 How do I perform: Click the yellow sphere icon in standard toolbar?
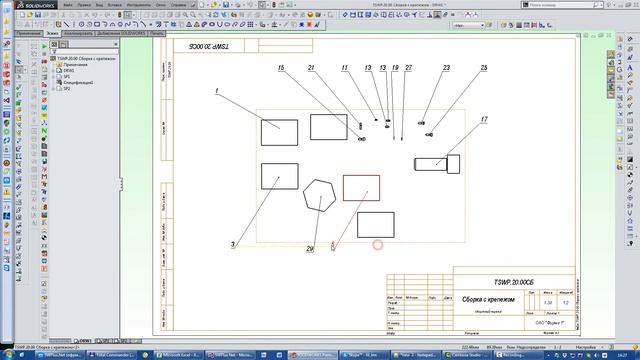[x=310, y=15]
